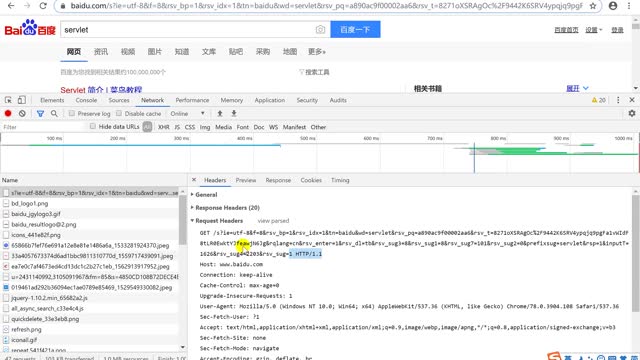640x360 pixels.
Task: Open the Baidu 更多 (more) category dropdown
Action: click(317, 52)
